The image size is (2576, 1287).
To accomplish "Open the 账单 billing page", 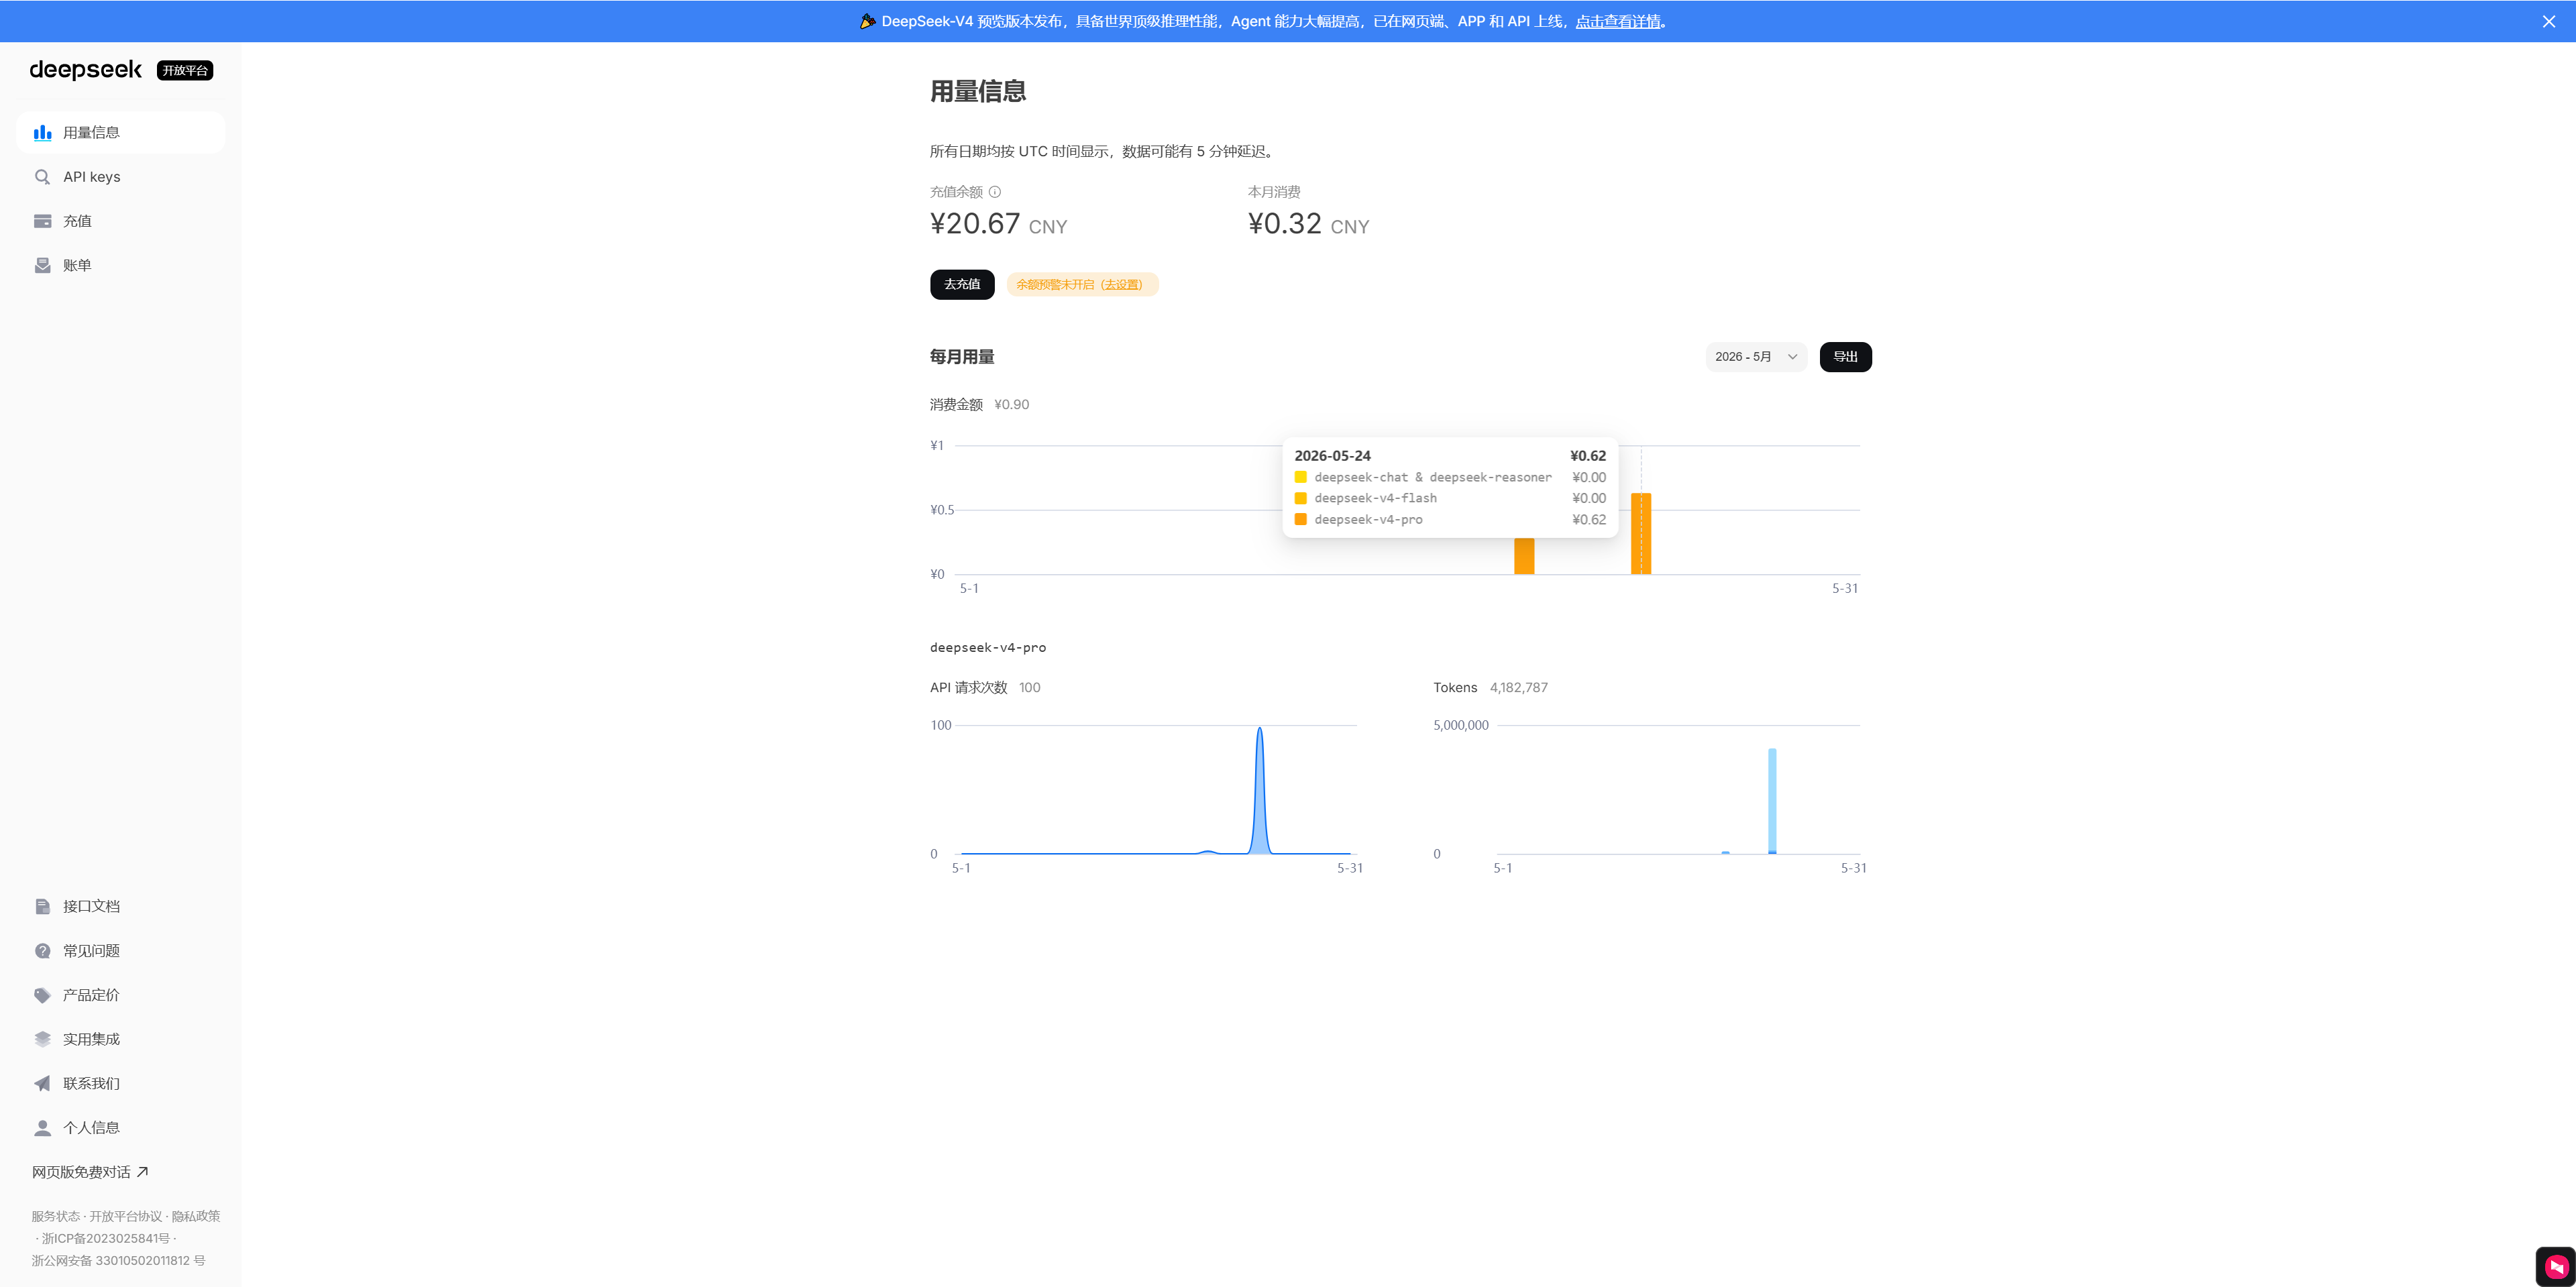I will 120,265.
